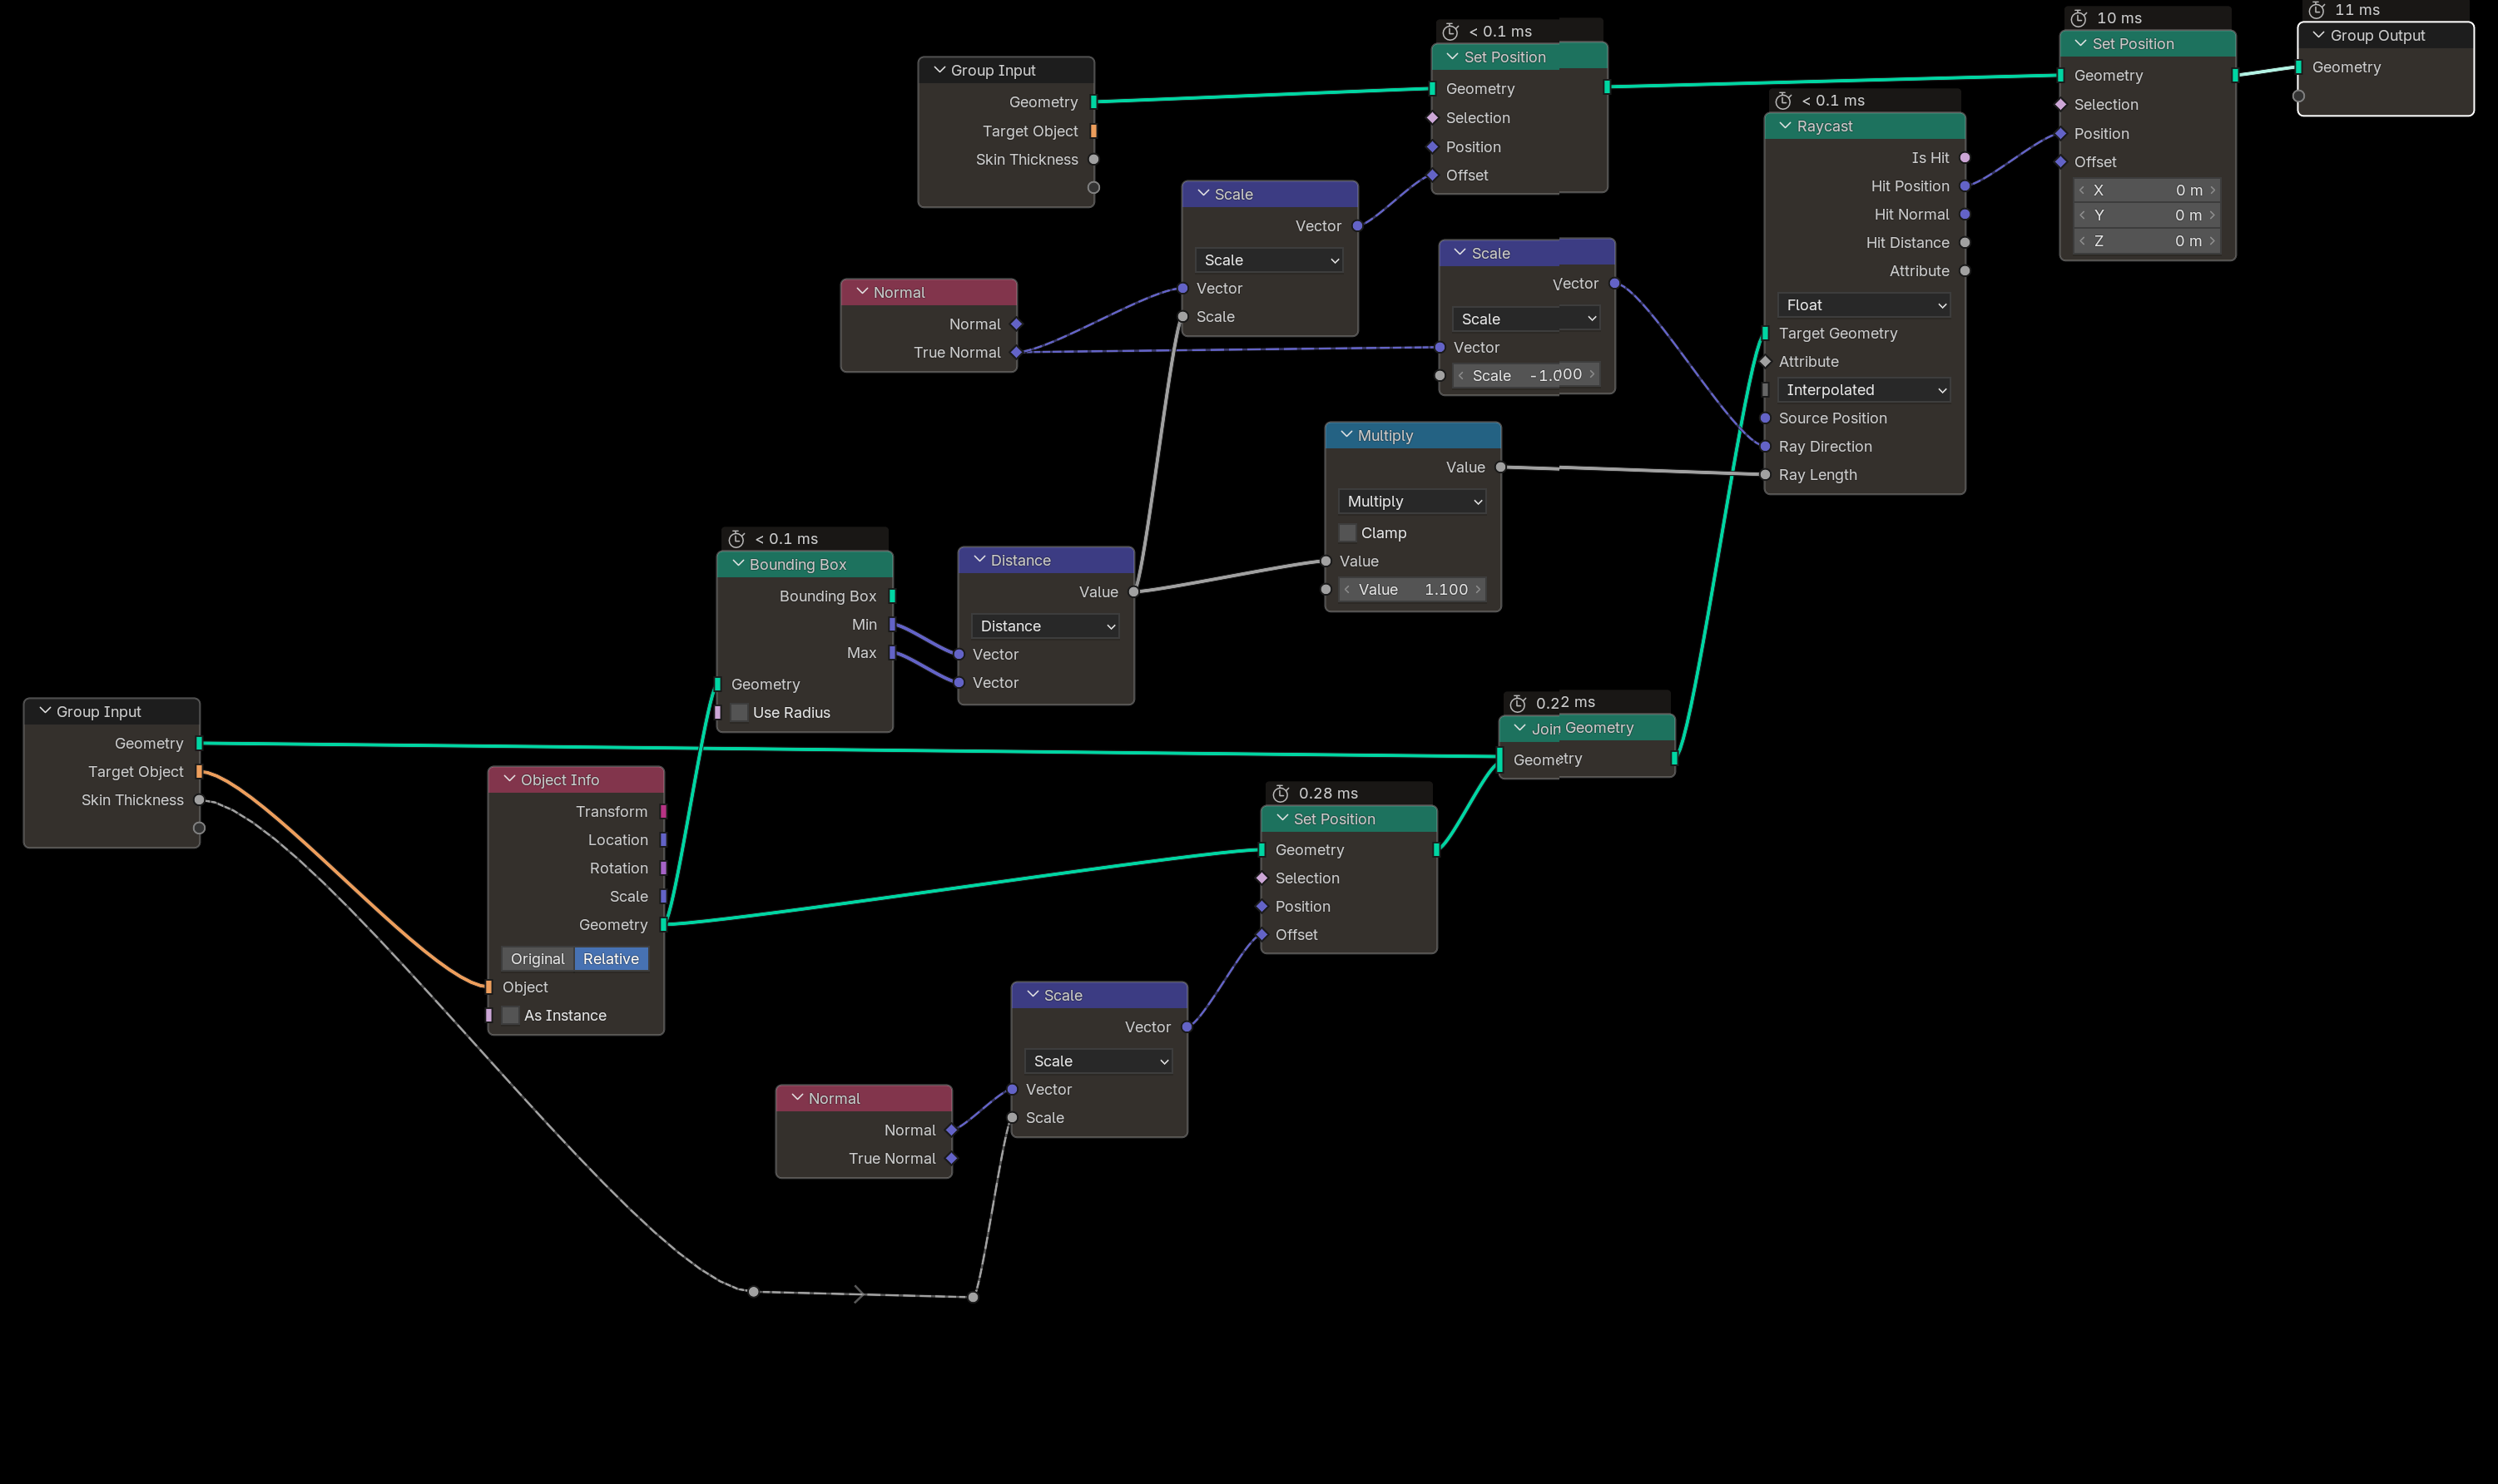The height and width of the screenshot is (1484, 2498).
Task: Click the Hit Distance output socket
Action: point(1965,242)
